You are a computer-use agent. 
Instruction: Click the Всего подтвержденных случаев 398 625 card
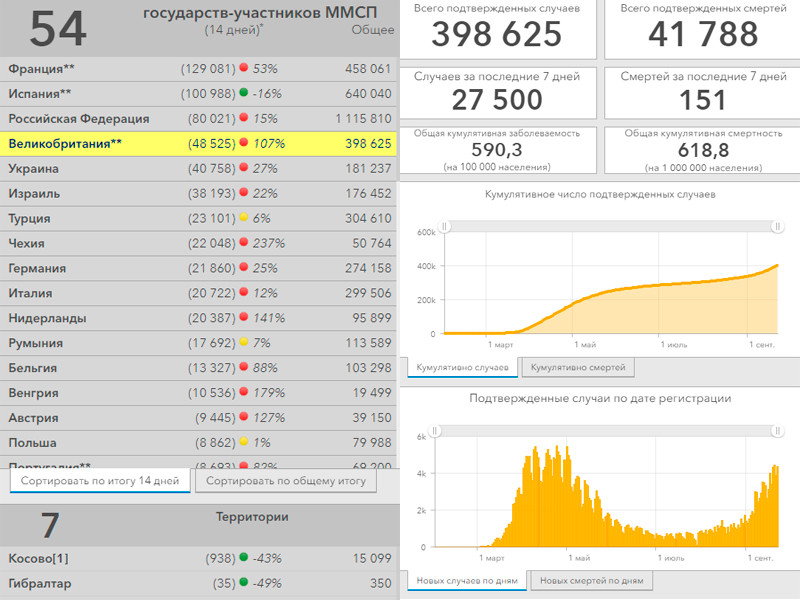click(497, 30)
